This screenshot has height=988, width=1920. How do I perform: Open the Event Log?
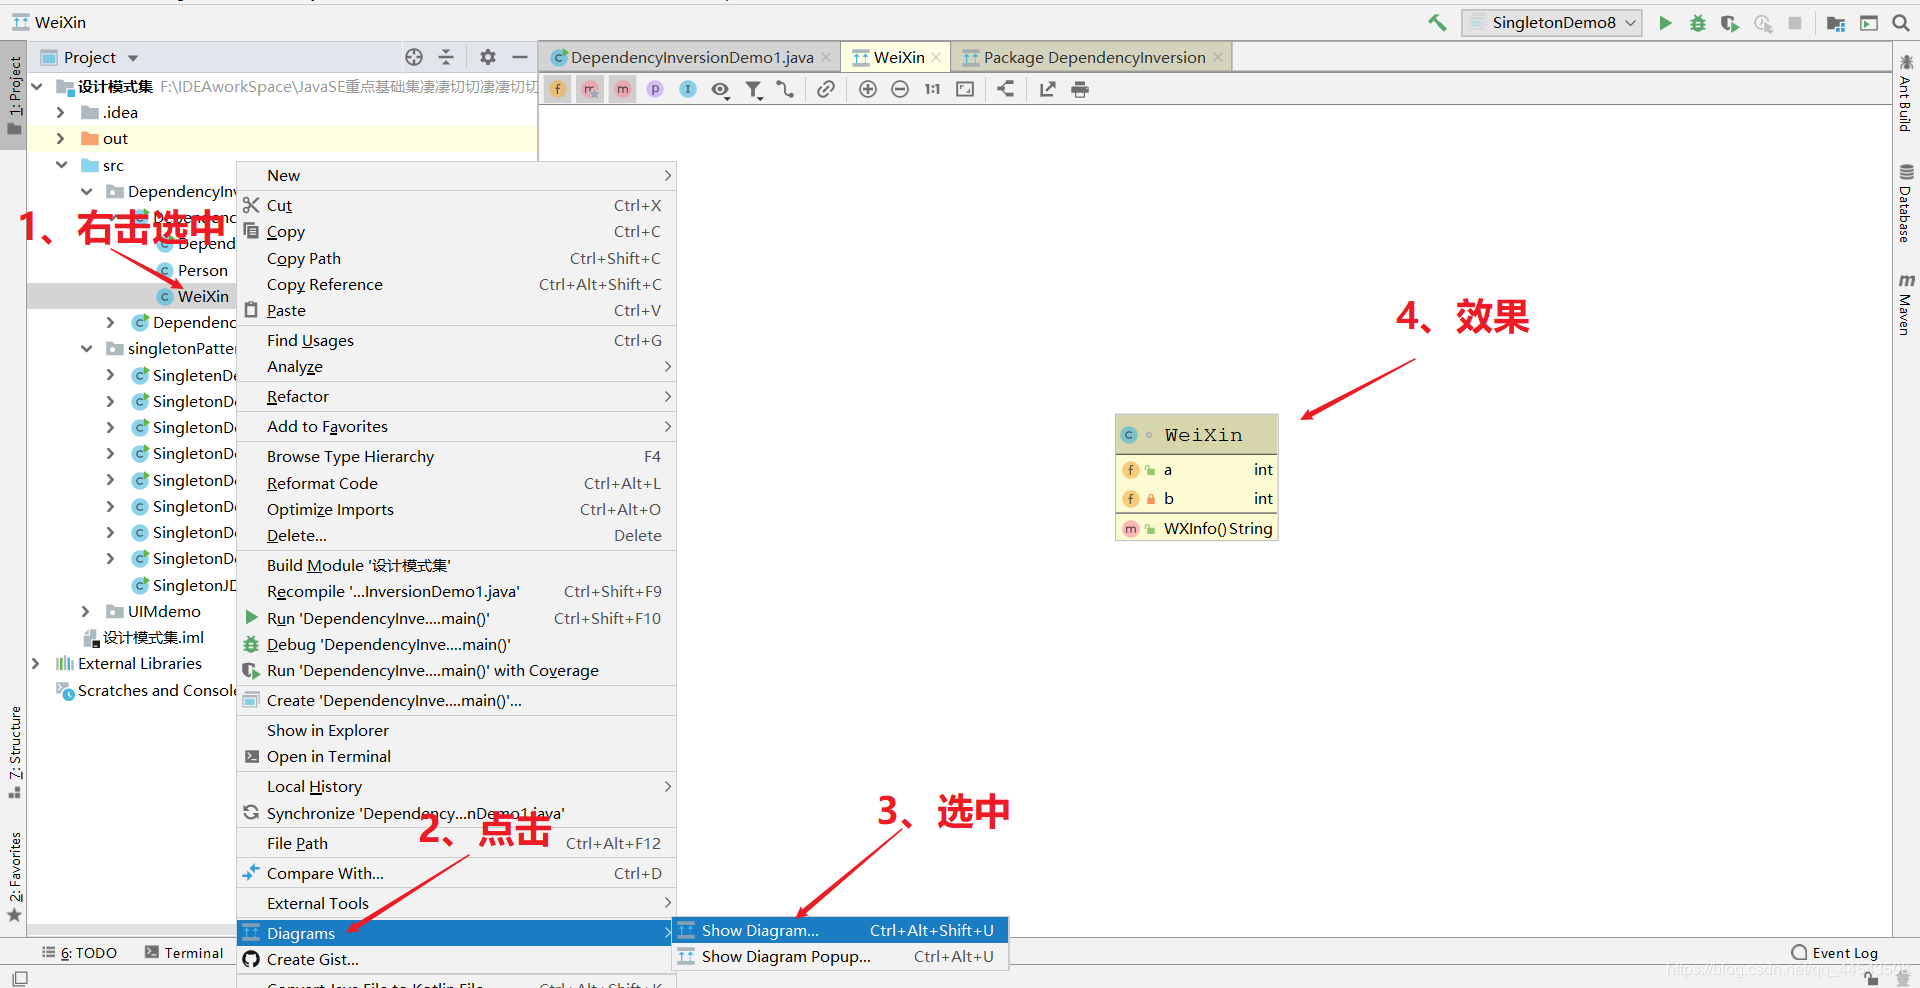1843,952
